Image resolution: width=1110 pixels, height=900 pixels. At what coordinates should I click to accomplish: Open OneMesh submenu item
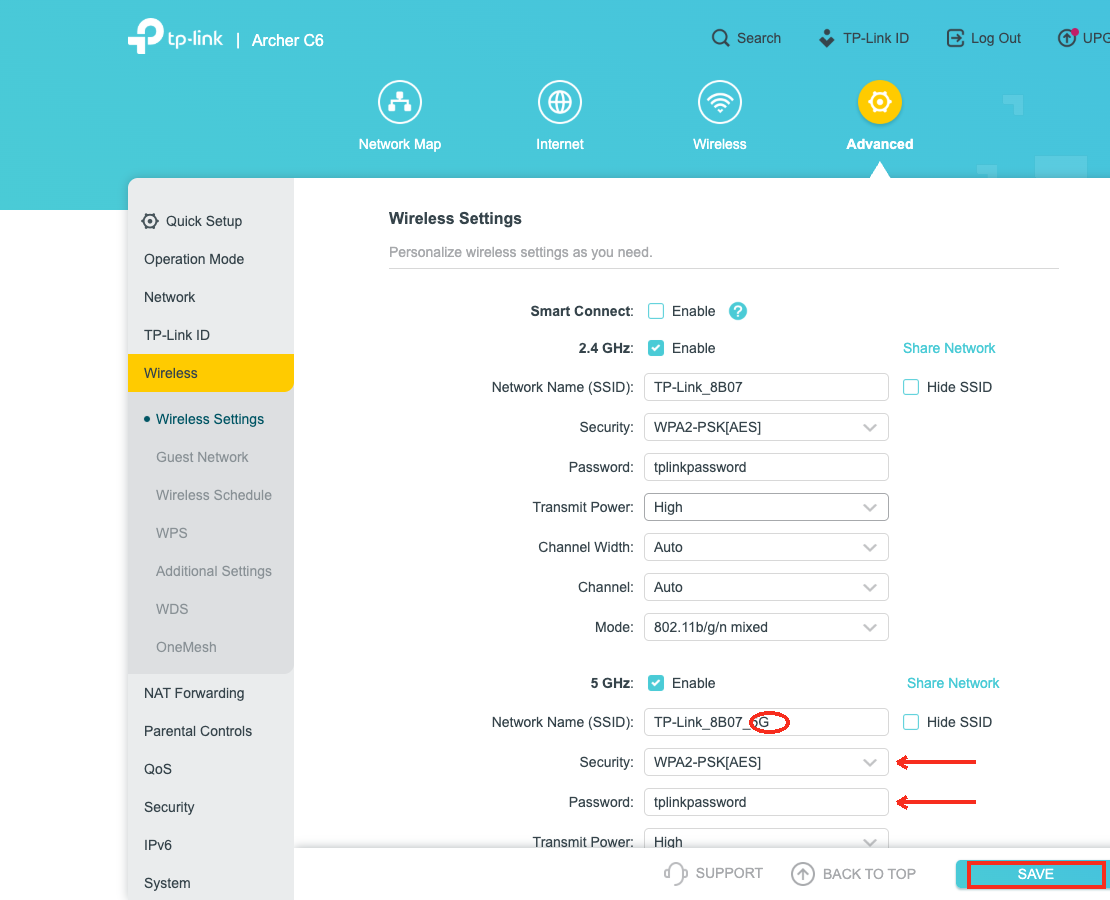186,646
